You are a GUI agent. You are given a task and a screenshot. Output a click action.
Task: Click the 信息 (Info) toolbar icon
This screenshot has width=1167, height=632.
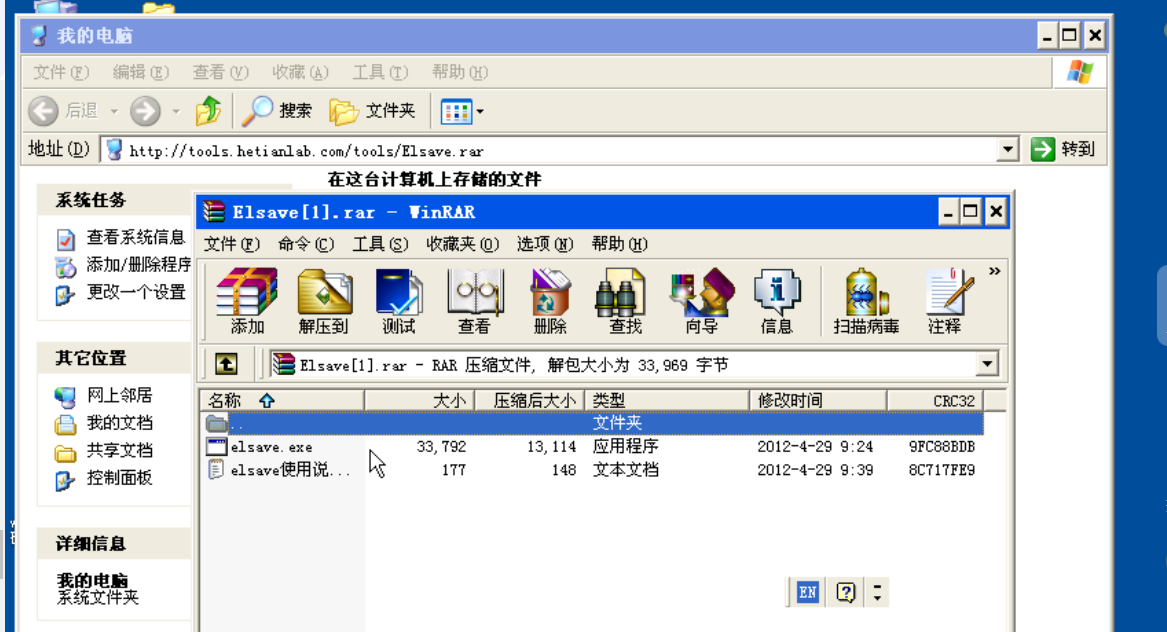click(x=776, y=301)
